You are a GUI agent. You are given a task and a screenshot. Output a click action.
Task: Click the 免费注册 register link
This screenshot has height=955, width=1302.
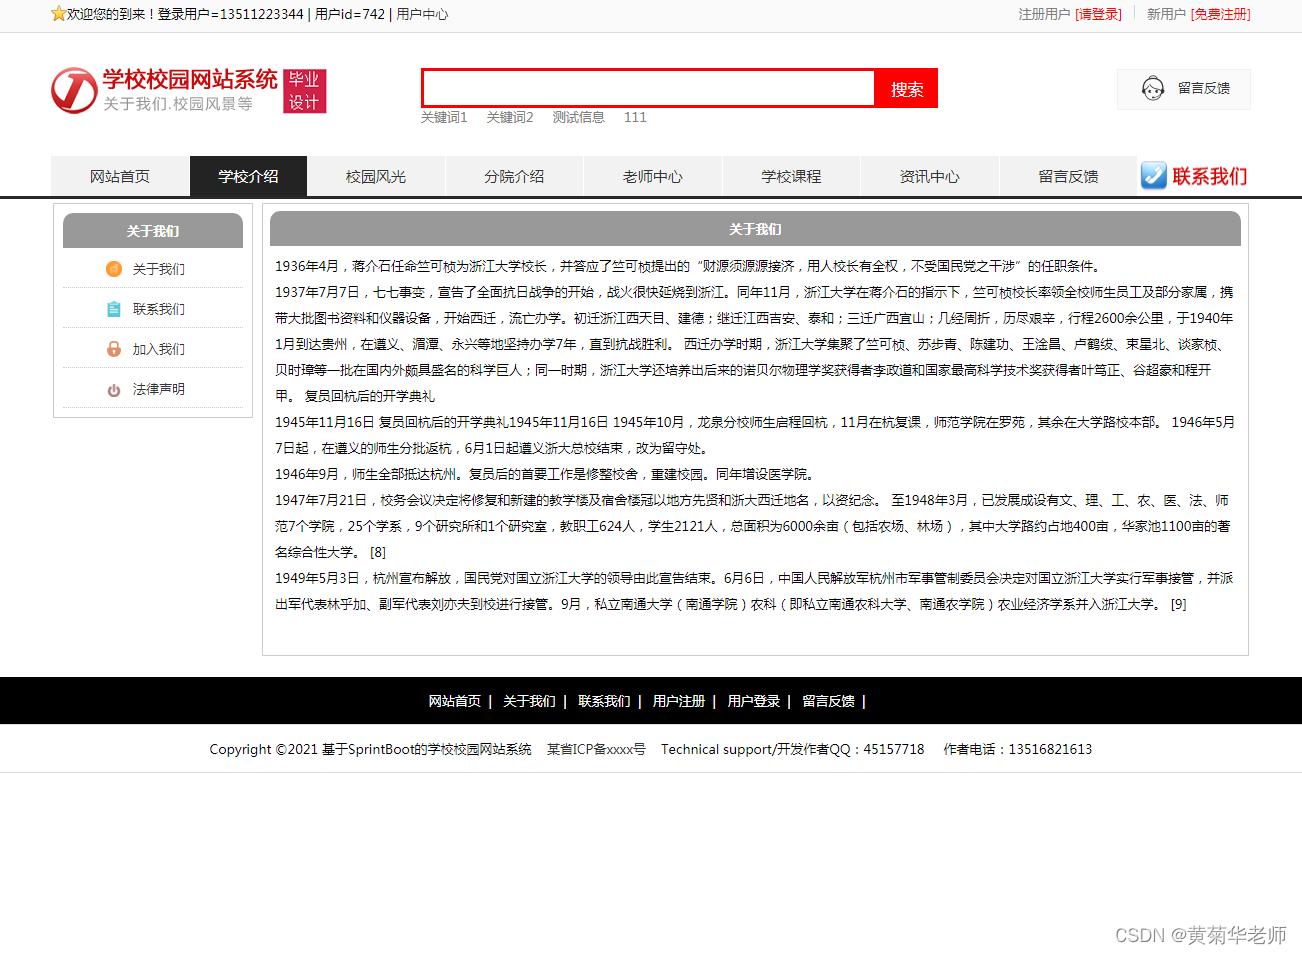1221,14
